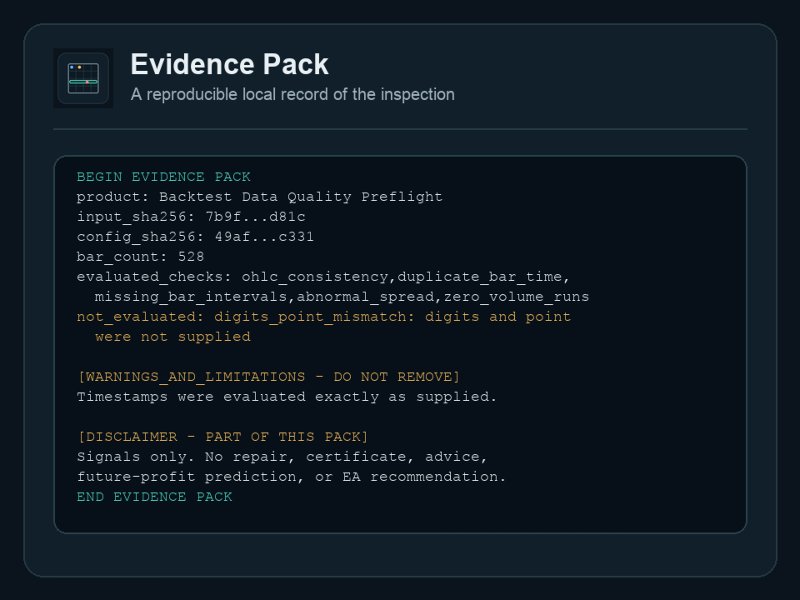Click the 'Signals only. No repair, certificate, advice,' line
This screenshot has width=800, height=600.
(x=282, y=457)
